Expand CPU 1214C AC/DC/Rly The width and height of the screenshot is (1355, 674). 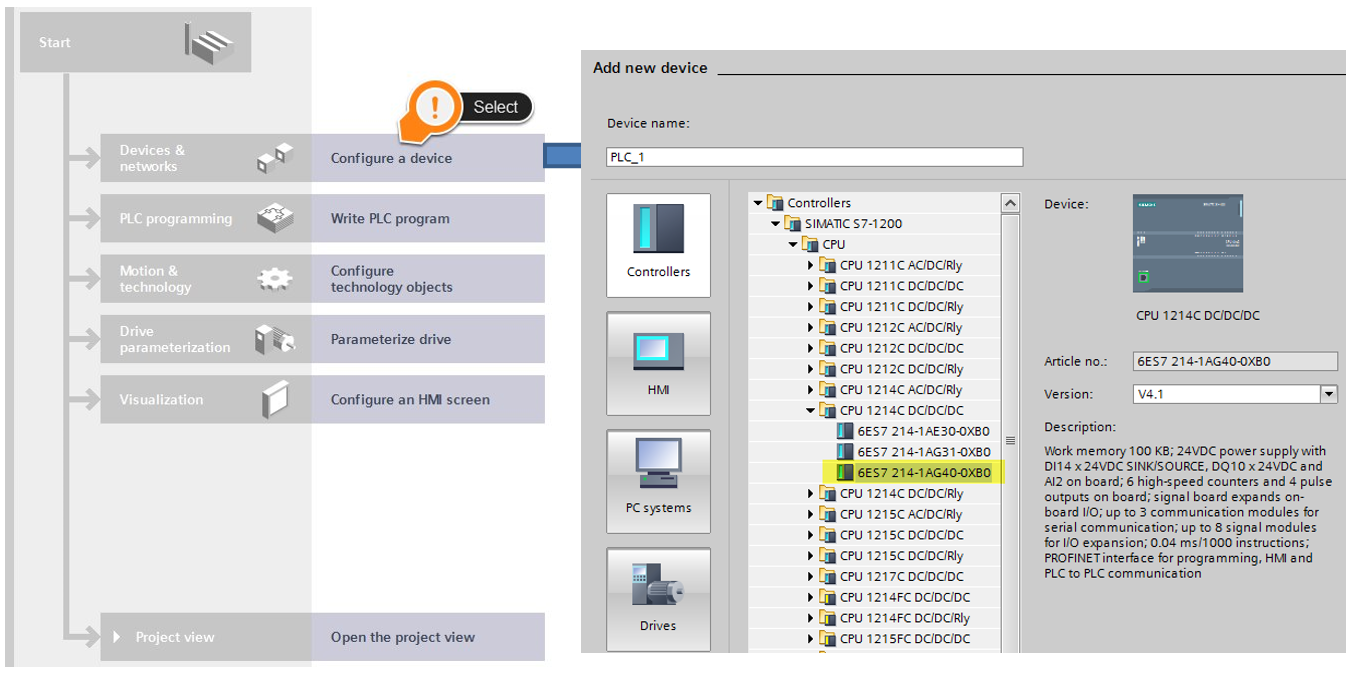pyautogui.click(x=811, y=390)
